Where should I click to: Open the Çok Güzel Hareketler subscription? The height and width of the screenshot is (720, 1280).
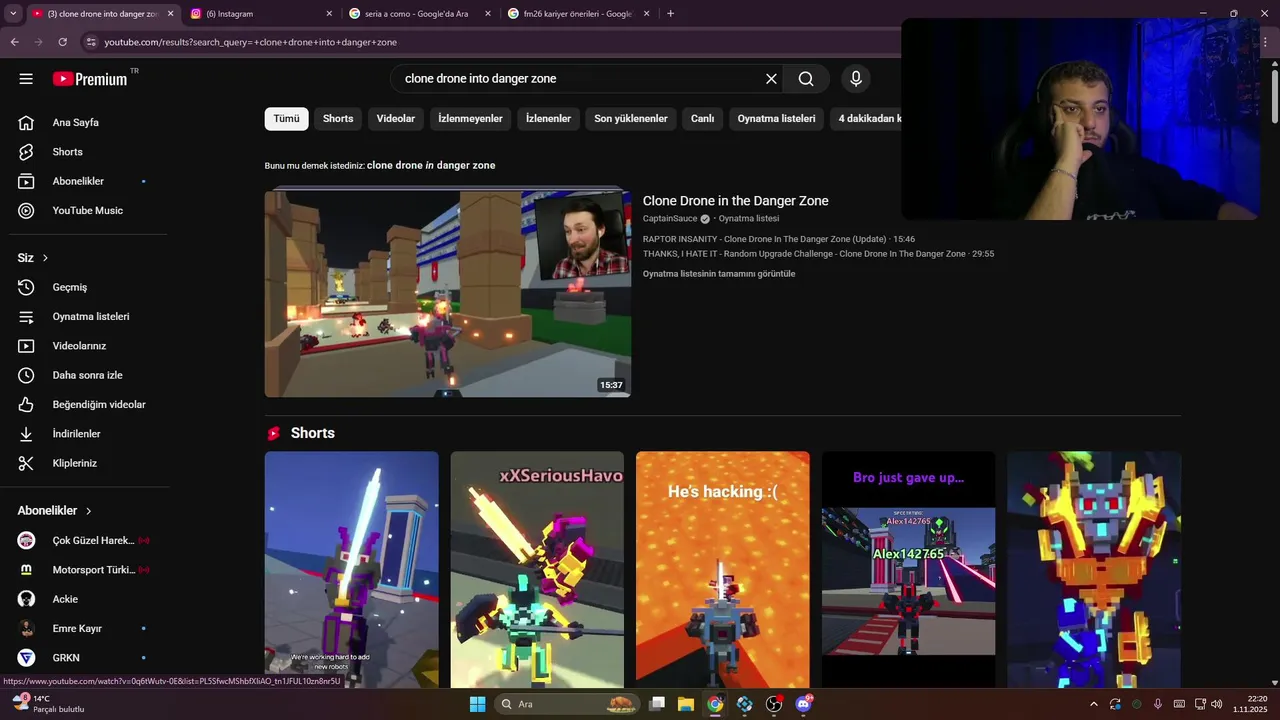pos(84,540)
